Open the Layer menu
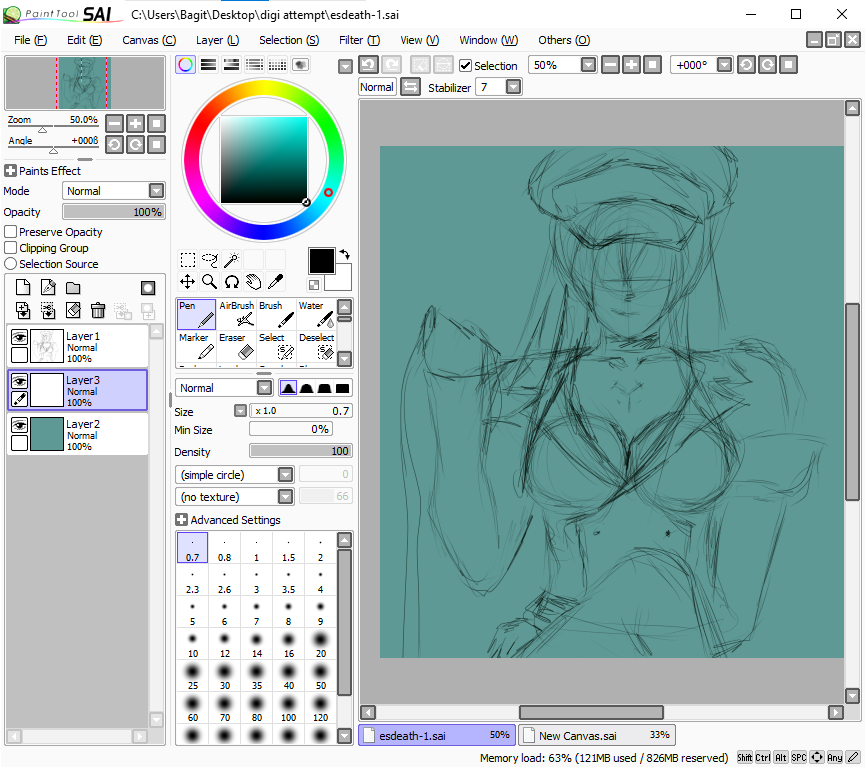Image resolution: width=866 pixels, height=768 pixels. pos(218,40)
